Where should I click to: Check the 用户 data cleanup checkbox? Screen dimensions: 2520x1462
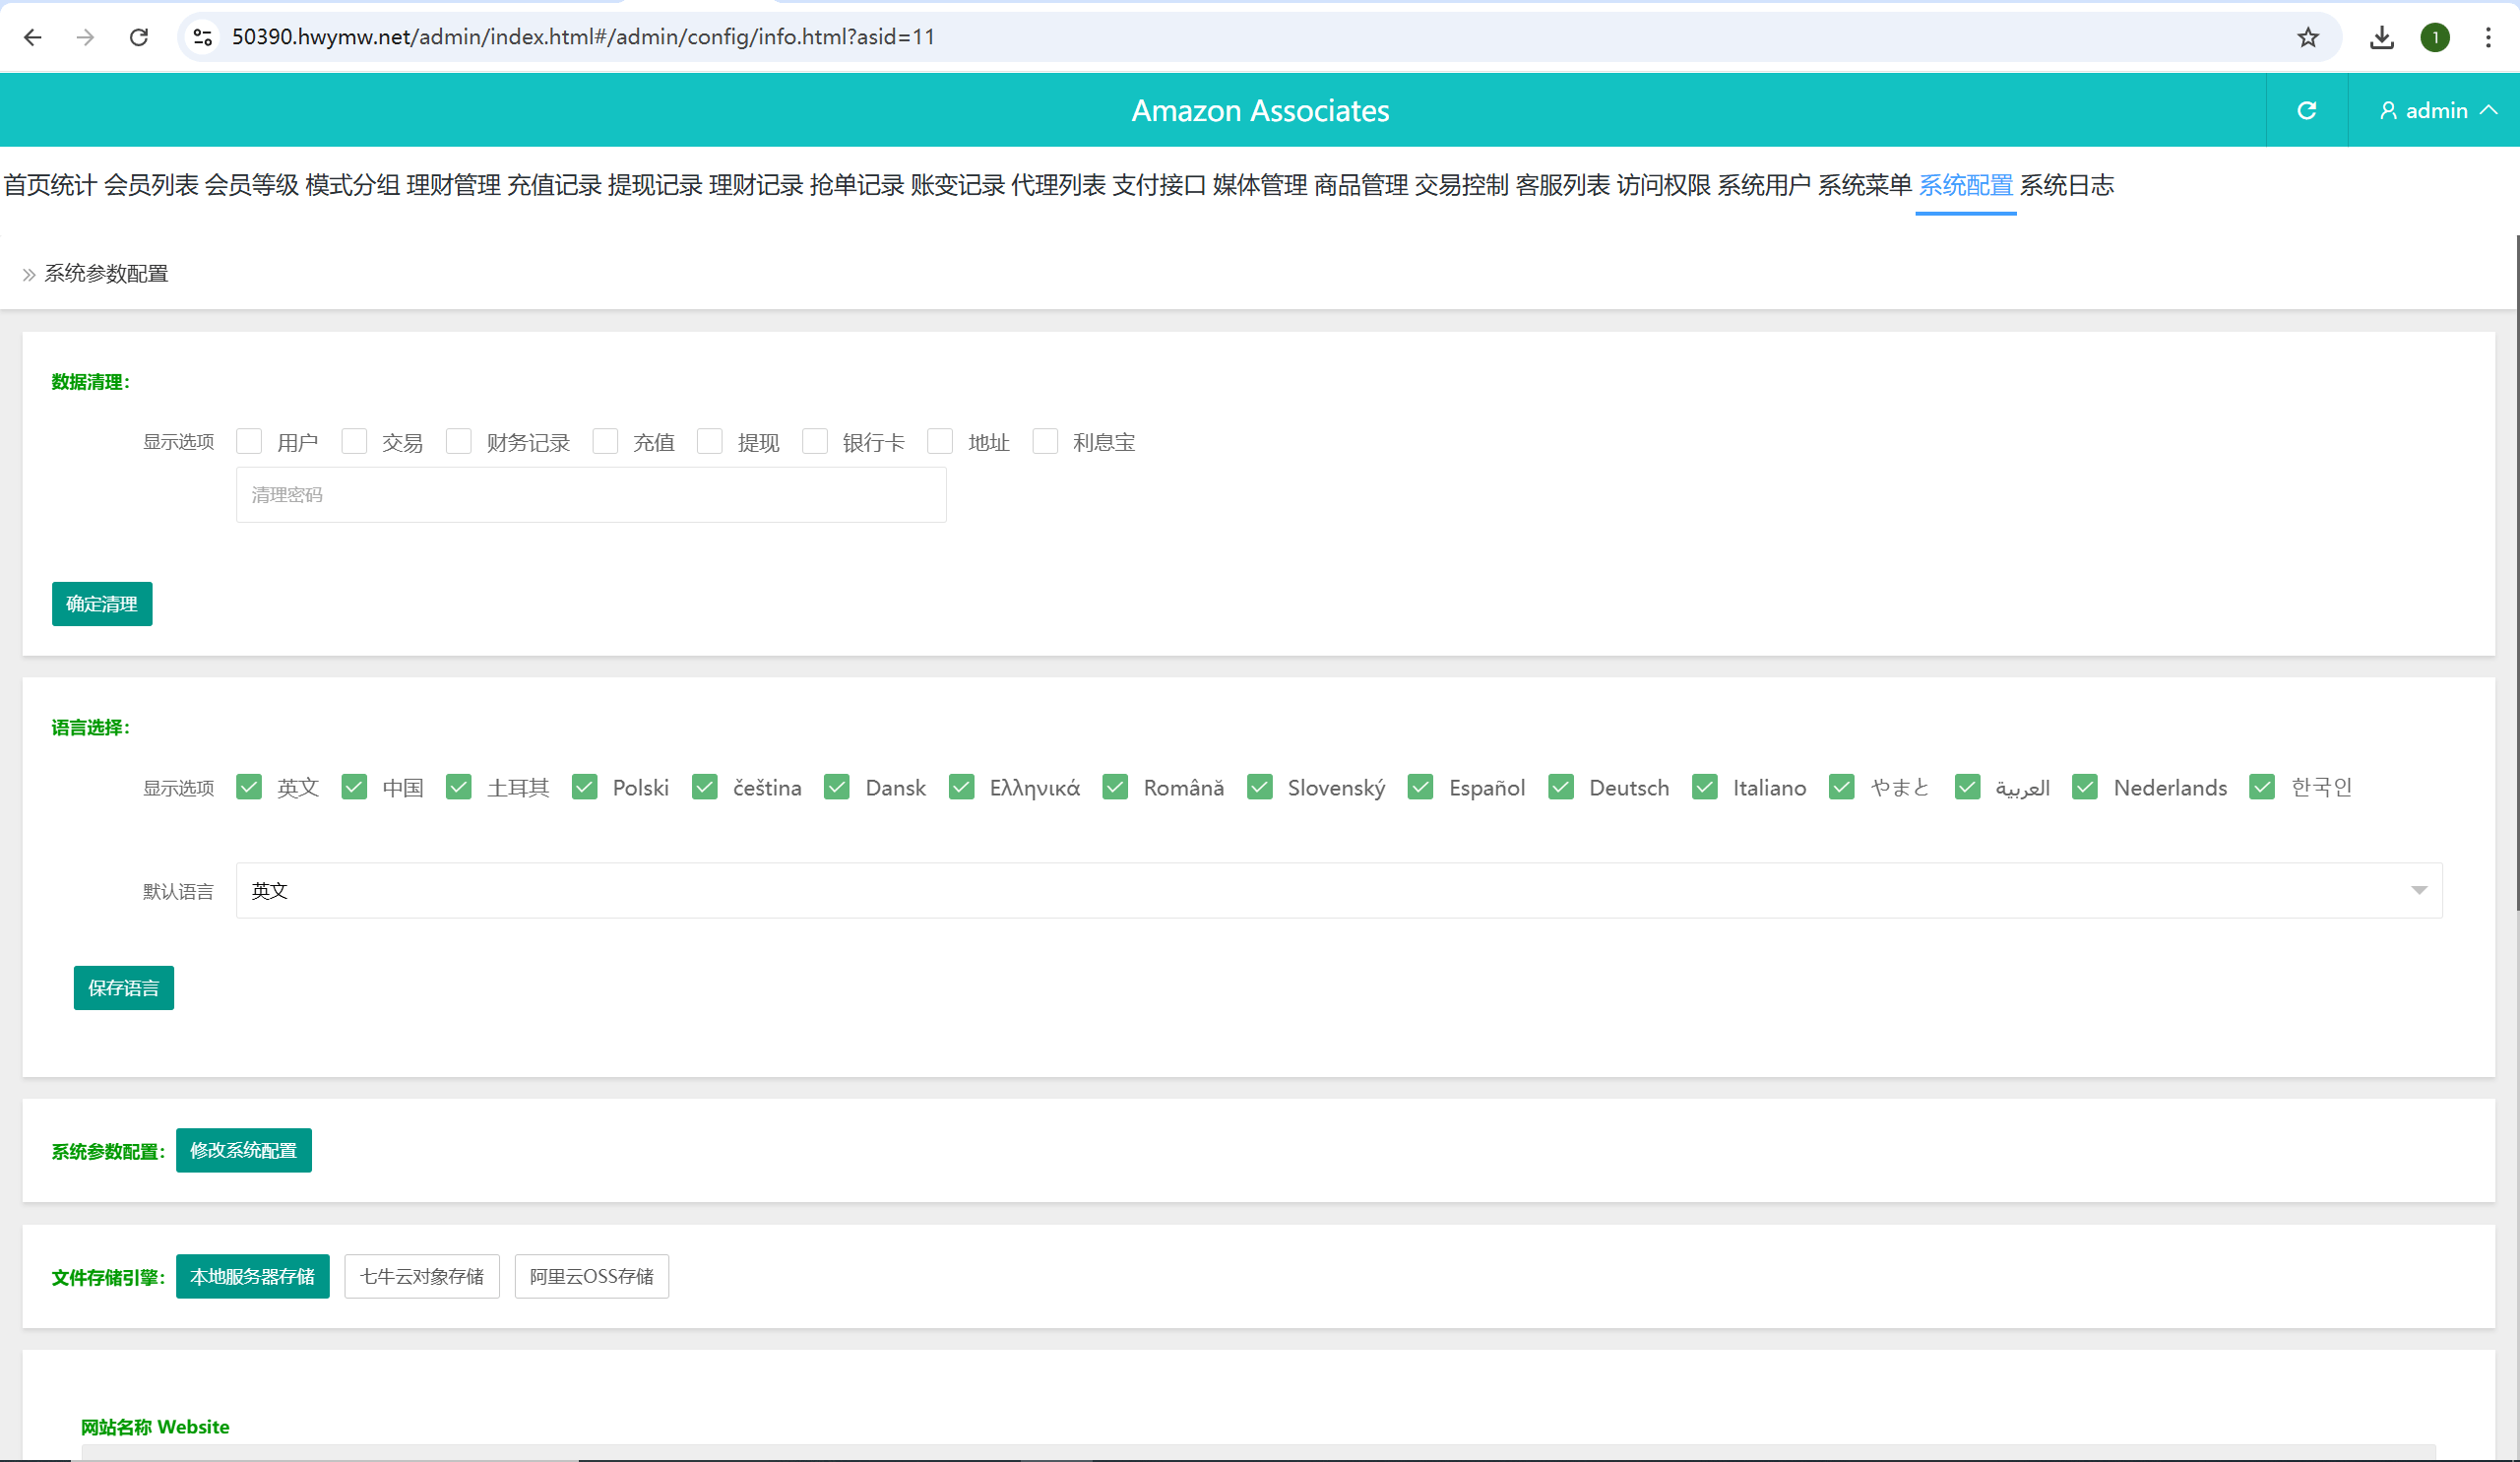tap(249, 441)
